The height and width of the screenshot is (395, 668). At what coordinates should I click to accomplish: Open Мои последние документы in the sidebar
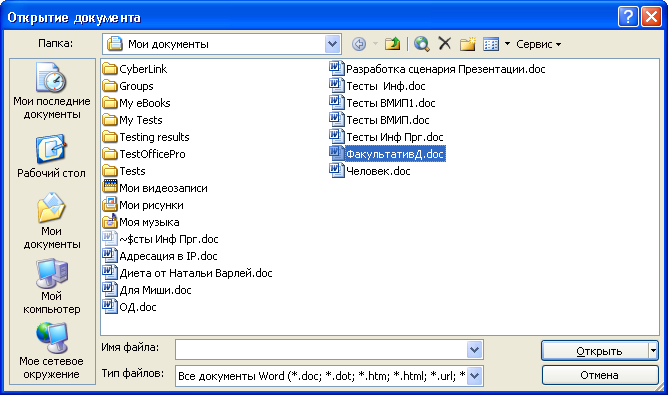click(x=52, y=91)
